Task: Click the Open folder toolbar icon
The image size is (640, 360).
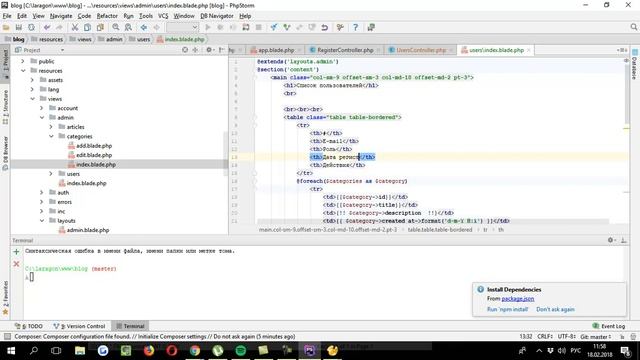Action: (x=6, y=27)
